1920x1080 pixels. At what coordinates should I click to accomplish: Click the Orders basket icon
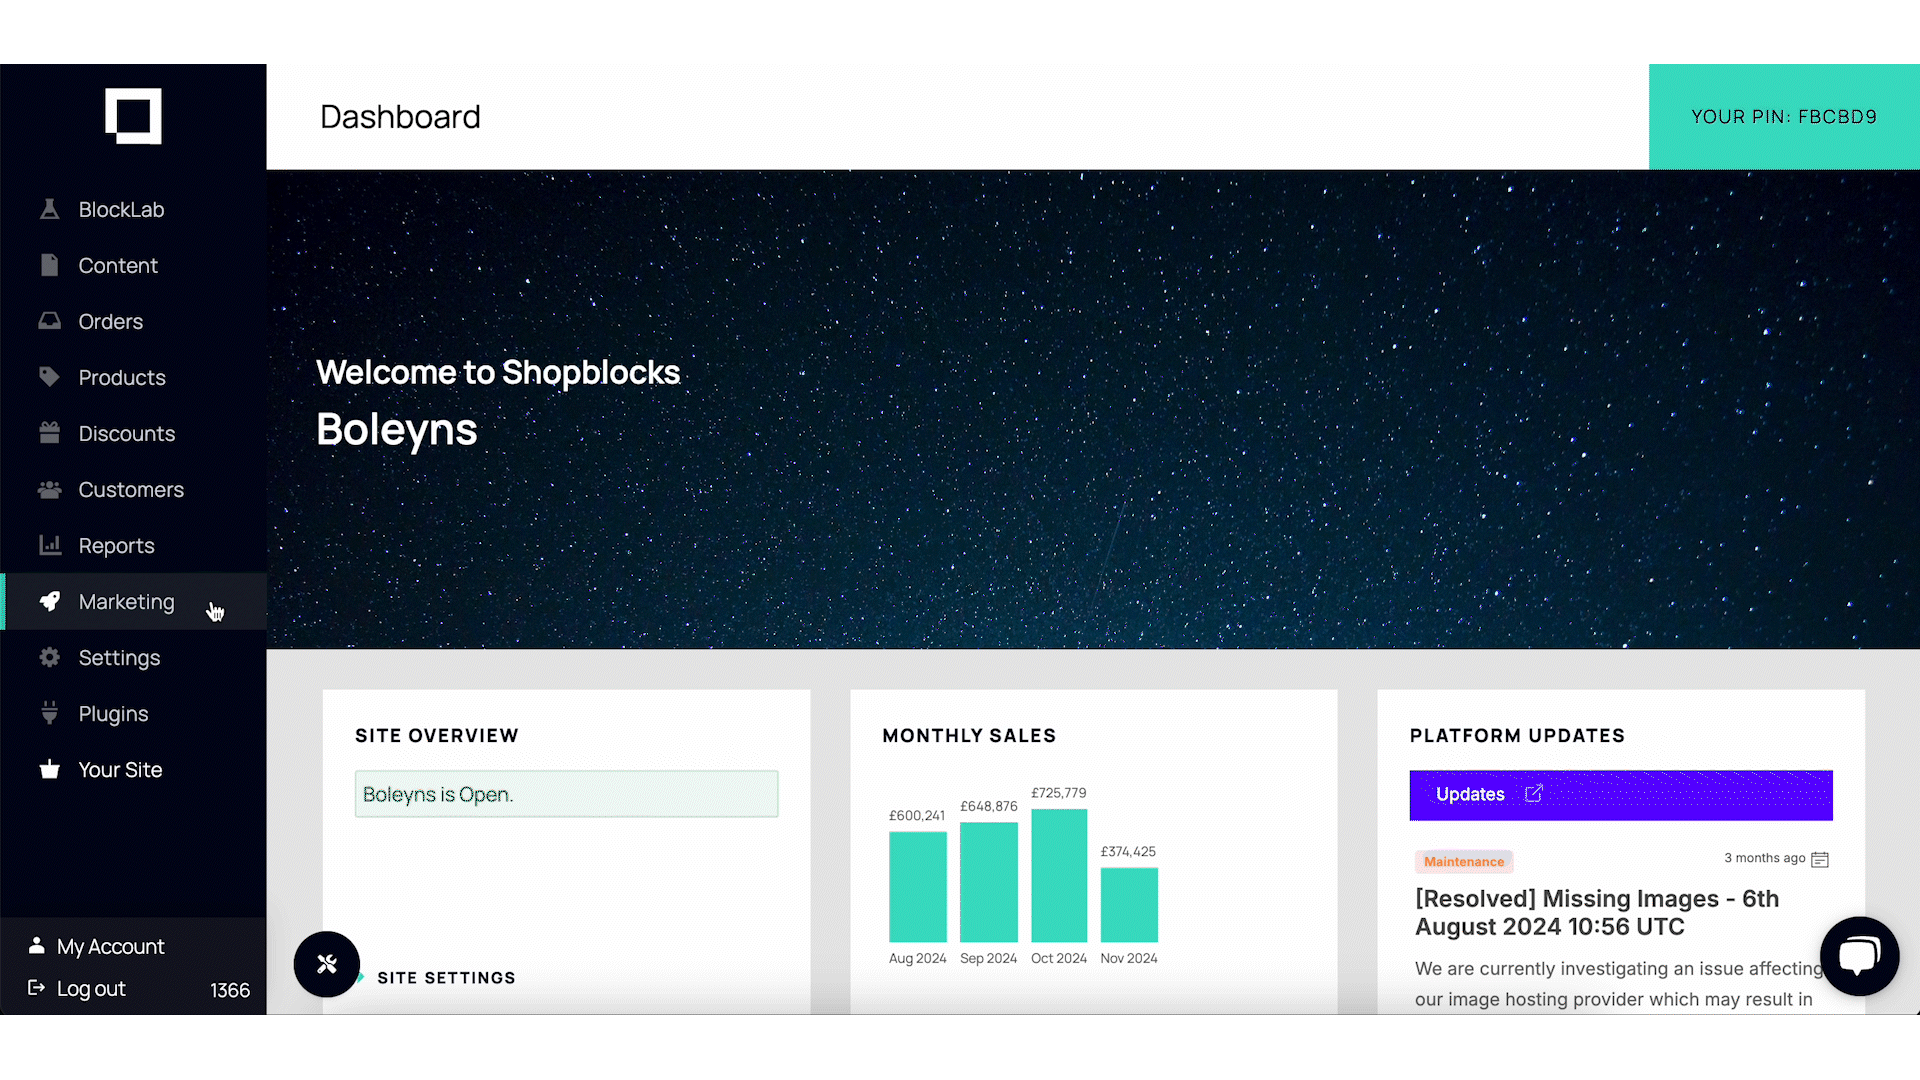pos(50,321)
